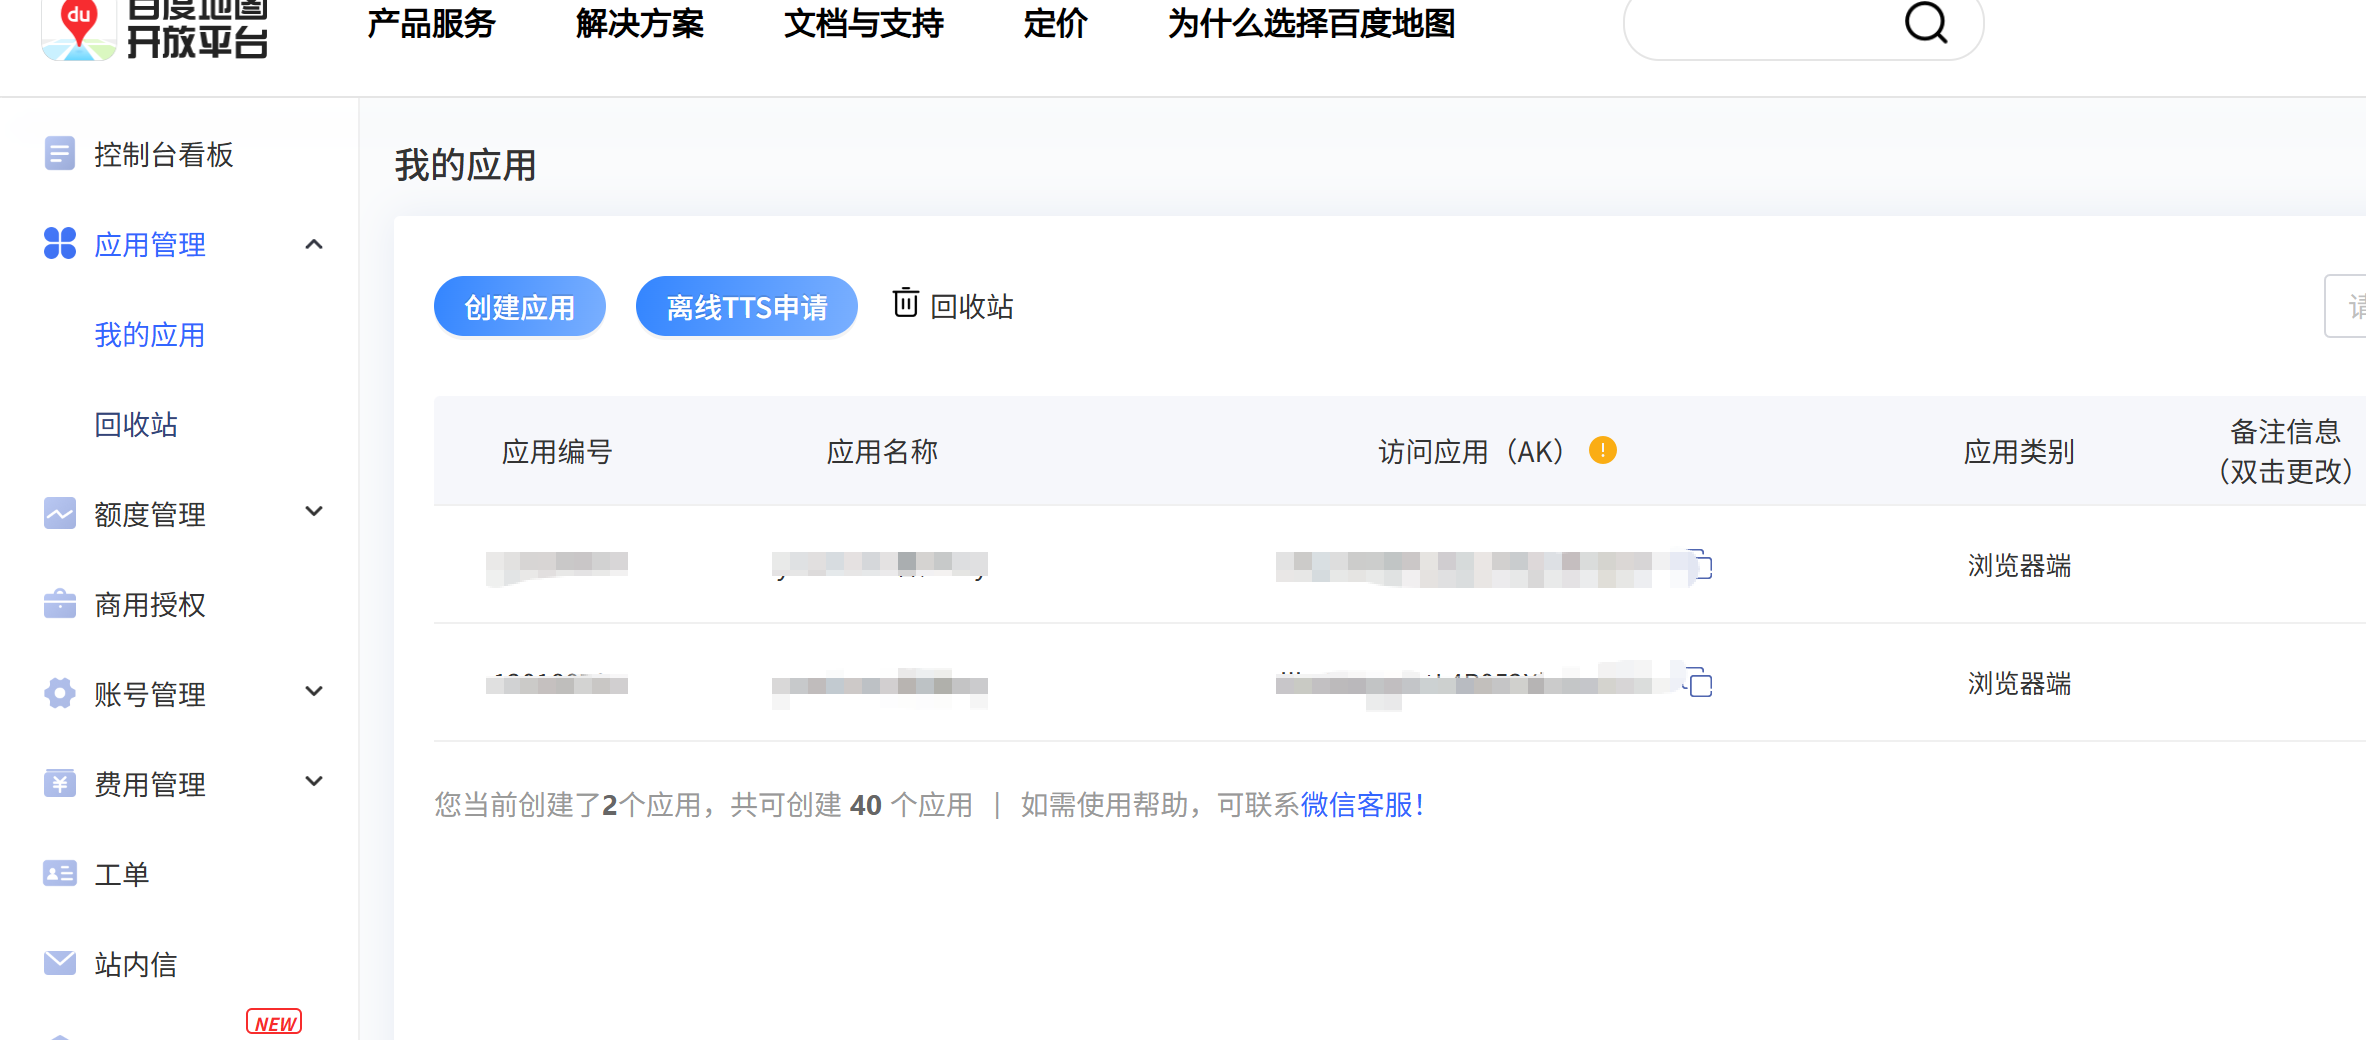
Task: Open 站内信 envelope icon in sidebar
Action: (59, 963)
